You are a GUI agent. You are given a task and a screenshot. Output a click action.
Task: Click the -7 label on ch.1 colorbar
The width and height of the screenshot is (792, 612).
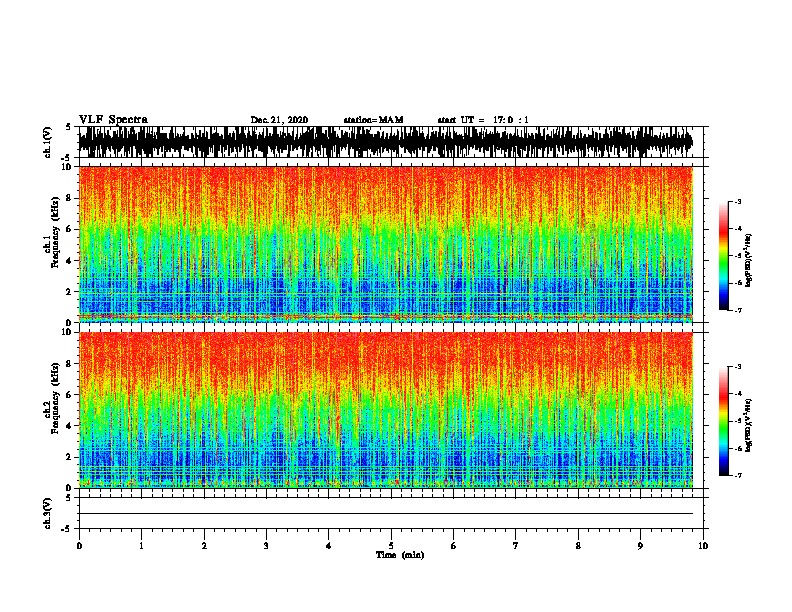point(737,310)
